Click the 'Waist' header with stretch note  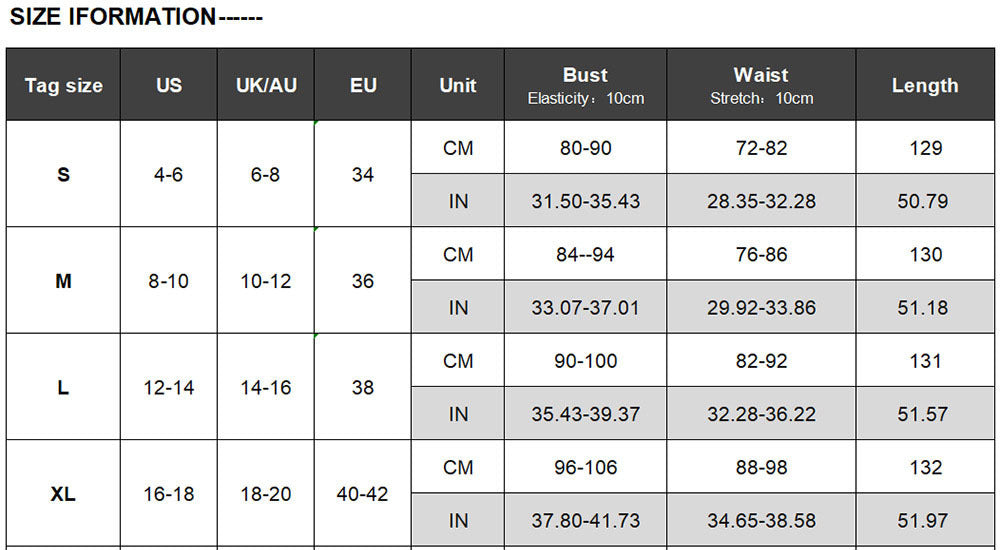click(761, 86)
